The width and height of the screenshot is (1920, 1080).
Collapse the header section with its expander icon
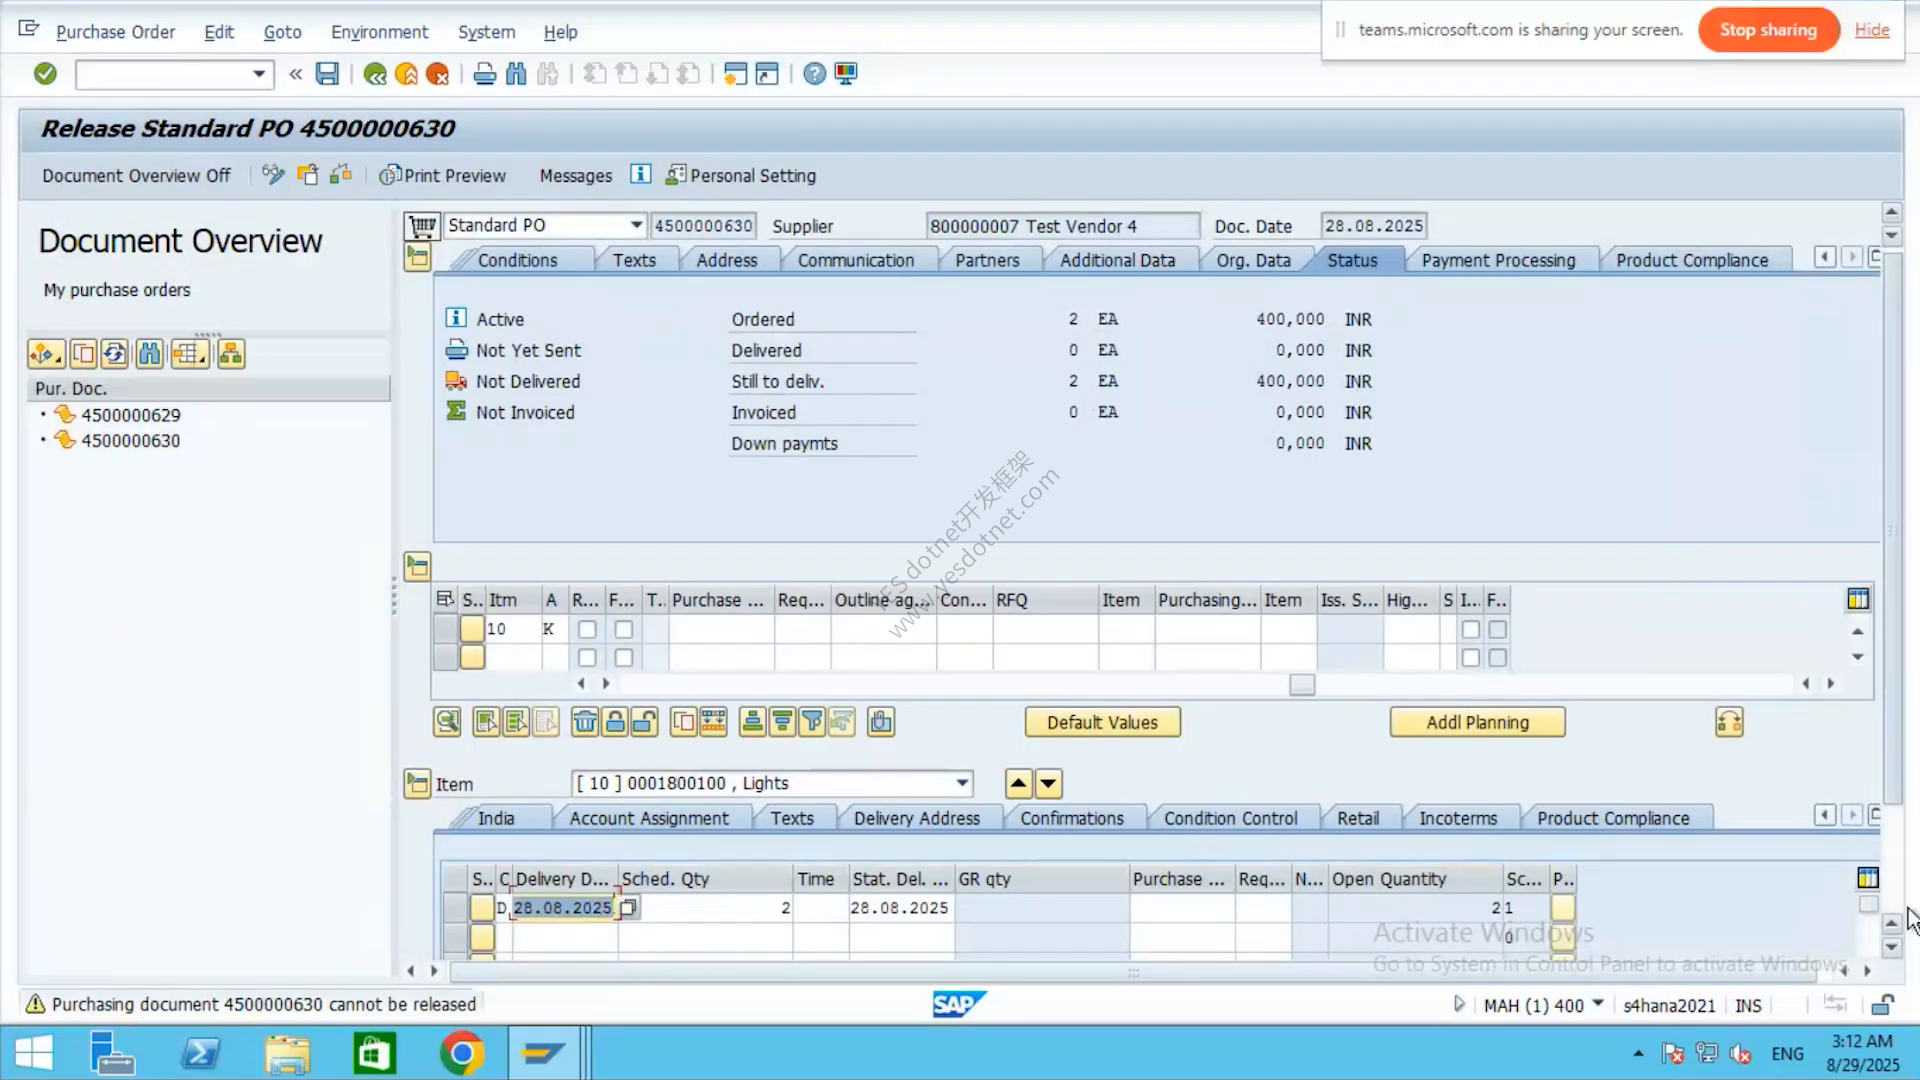[417, 258]
